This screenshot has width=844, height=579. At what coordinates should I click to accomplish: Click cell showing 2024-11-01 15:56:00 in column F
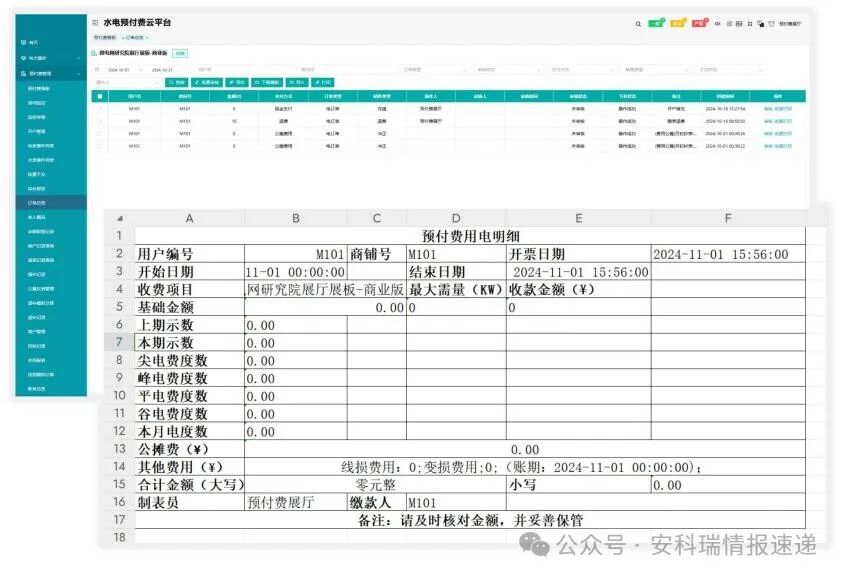tap(728, 253)
